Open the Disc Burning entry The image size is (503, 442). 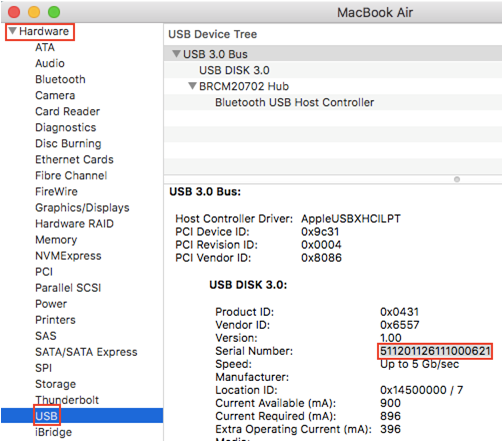pos(68,143)
